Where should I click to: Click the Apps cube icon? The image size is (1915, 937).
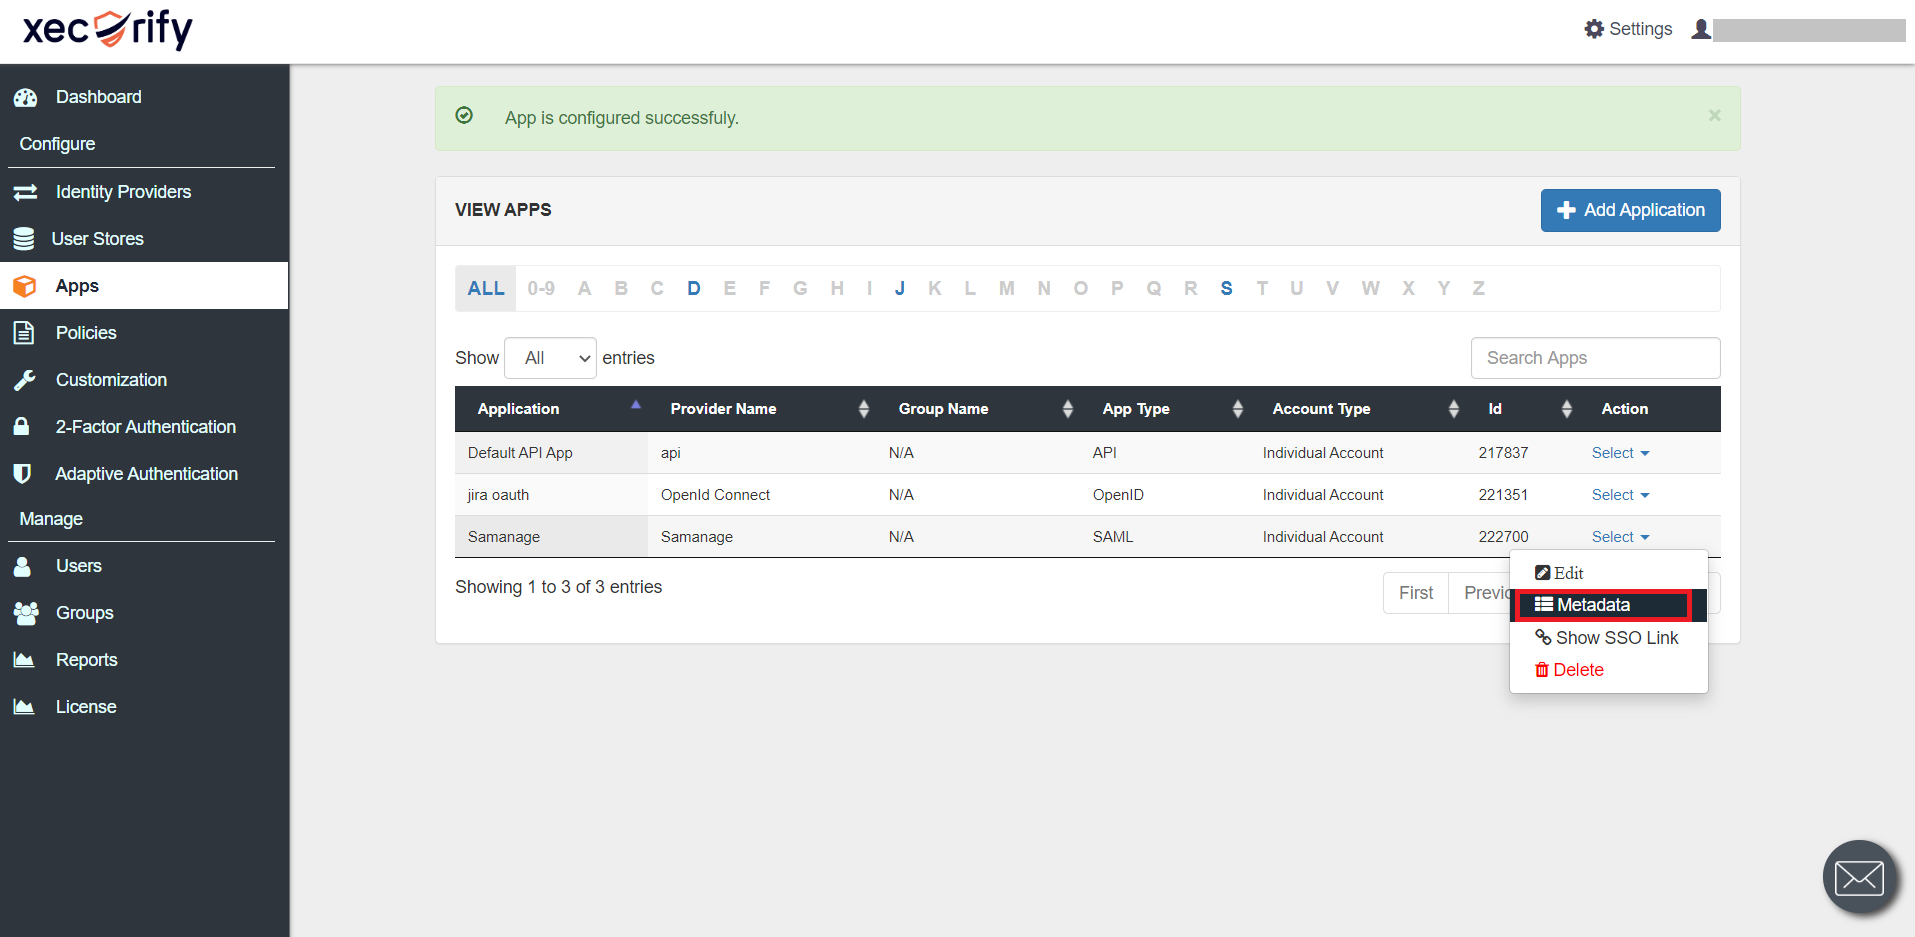pos(25,286)
